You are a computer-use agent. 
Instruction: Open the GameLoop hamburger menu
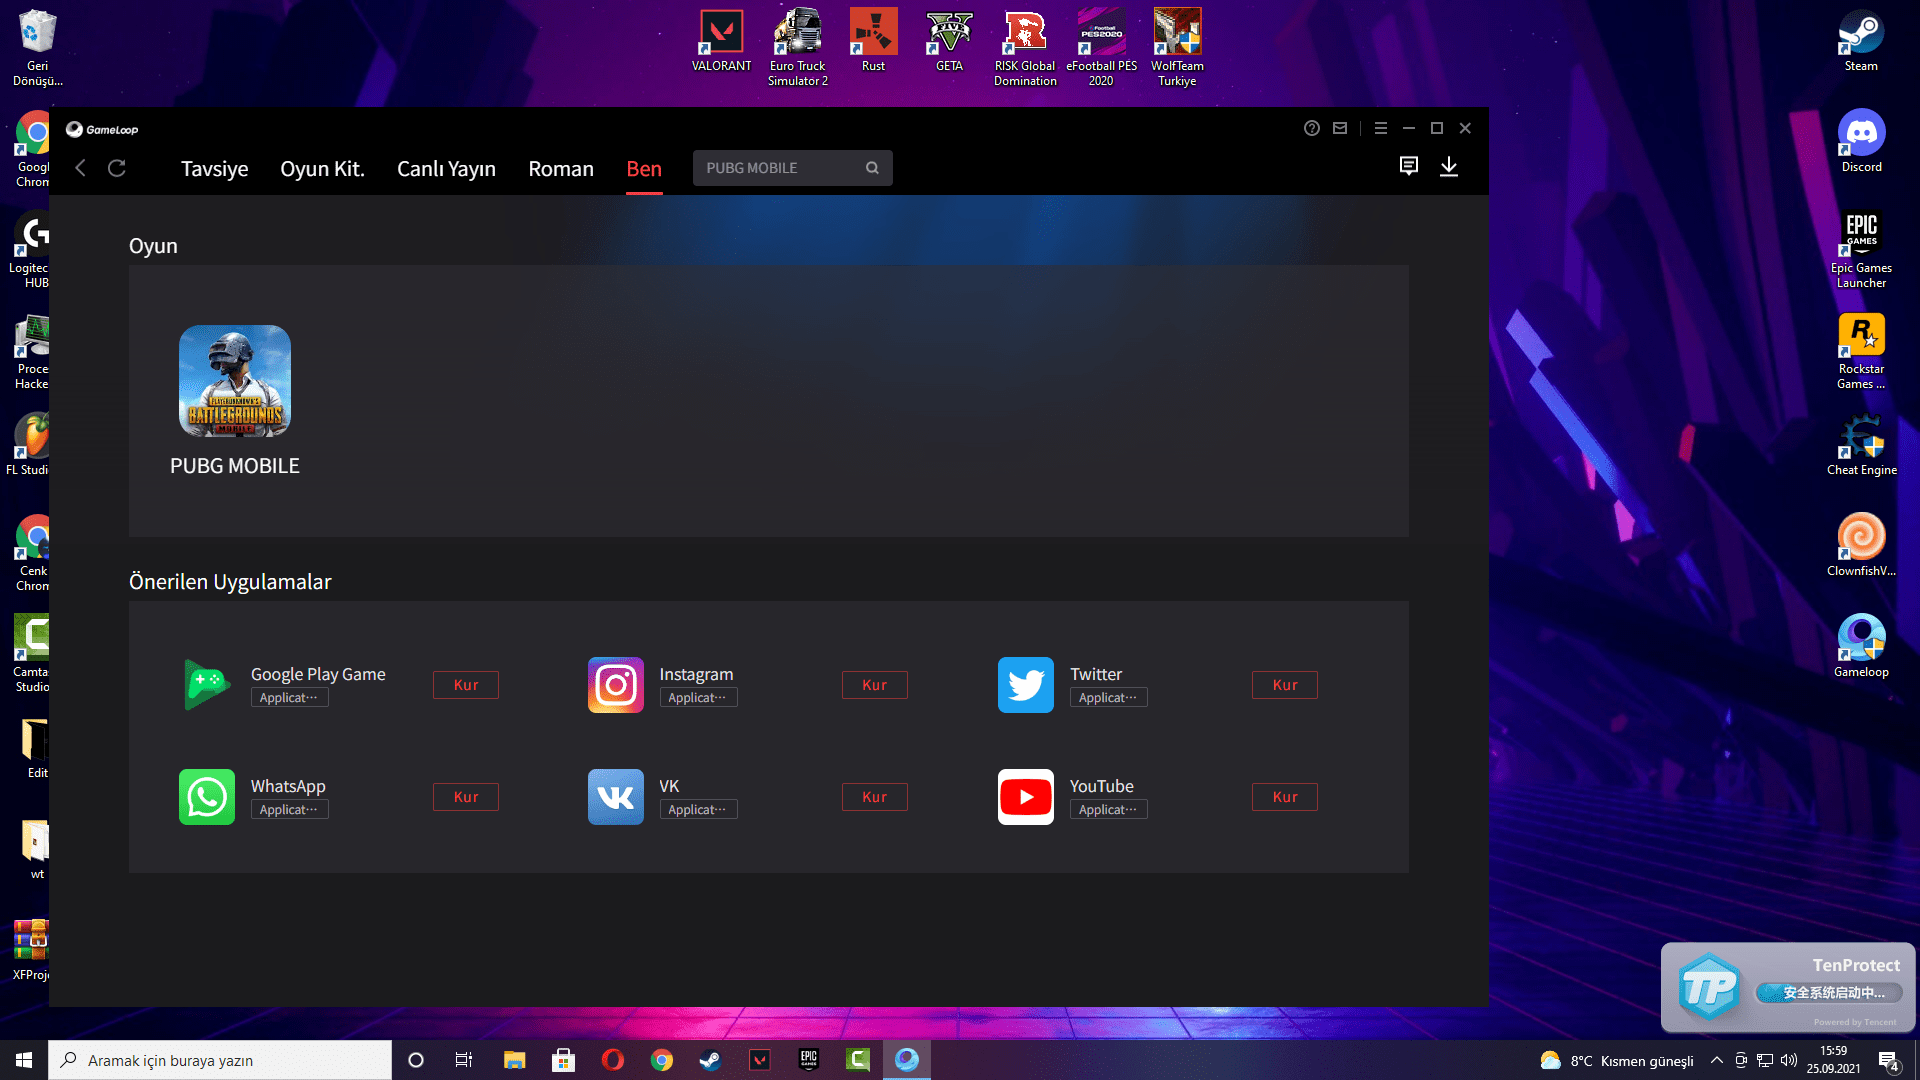click(x=1381, y=128)
